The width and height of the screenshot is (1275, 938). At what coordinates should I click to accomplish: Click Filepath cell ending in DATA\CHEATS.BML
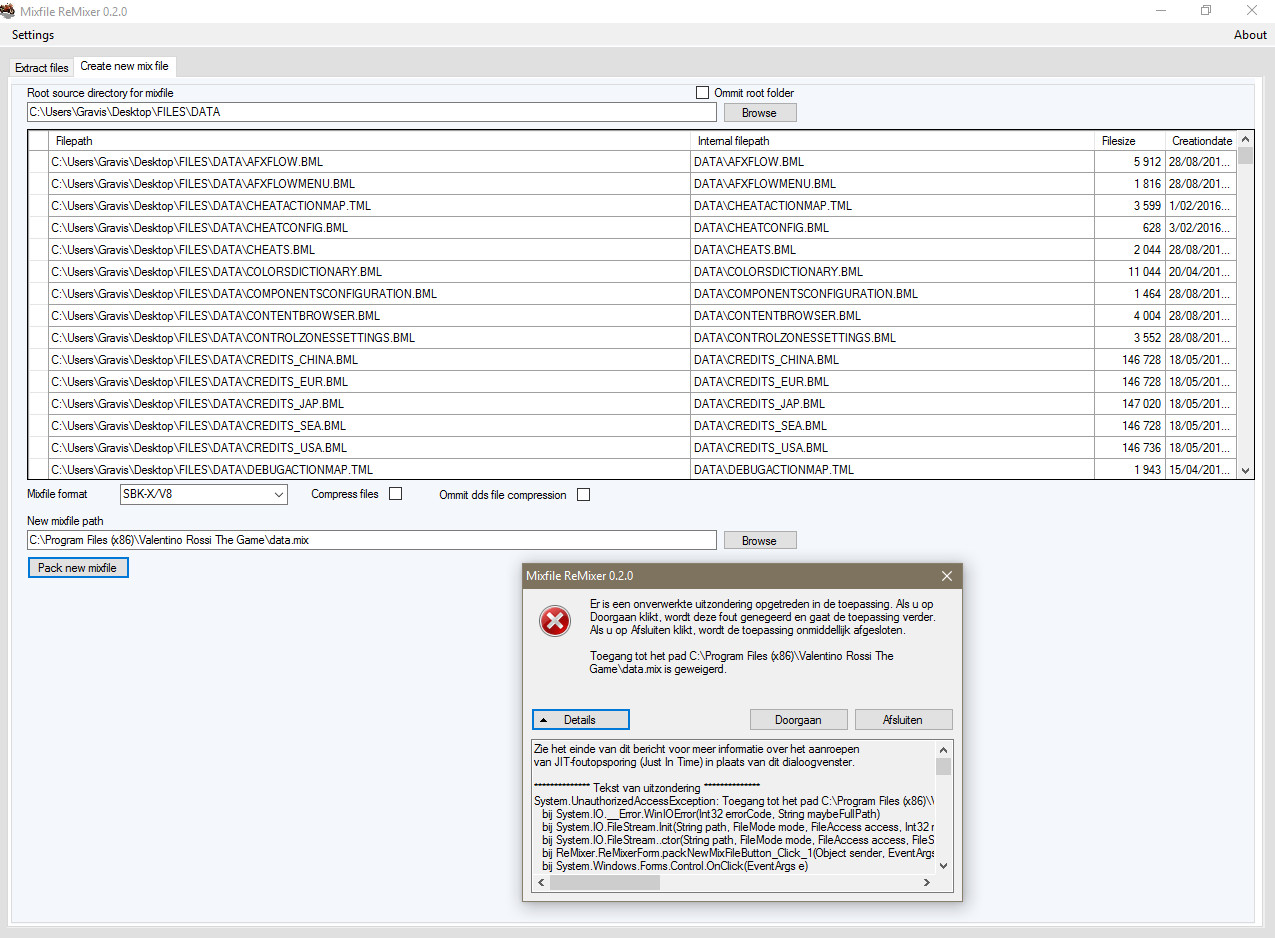pyautogui.click(x=370, y=250)
